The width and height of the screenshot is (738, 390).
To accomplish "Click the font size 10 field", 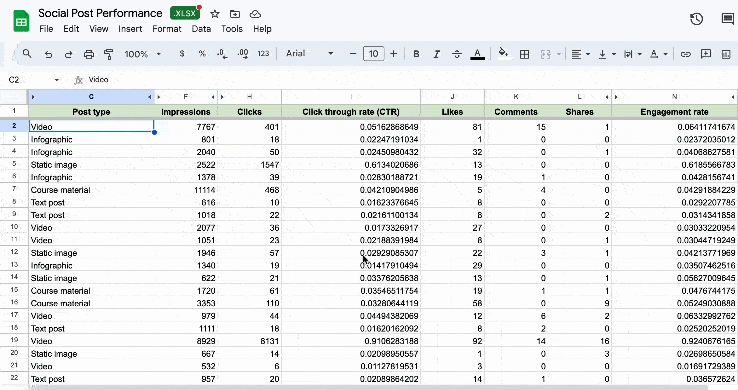I will 373,54.
